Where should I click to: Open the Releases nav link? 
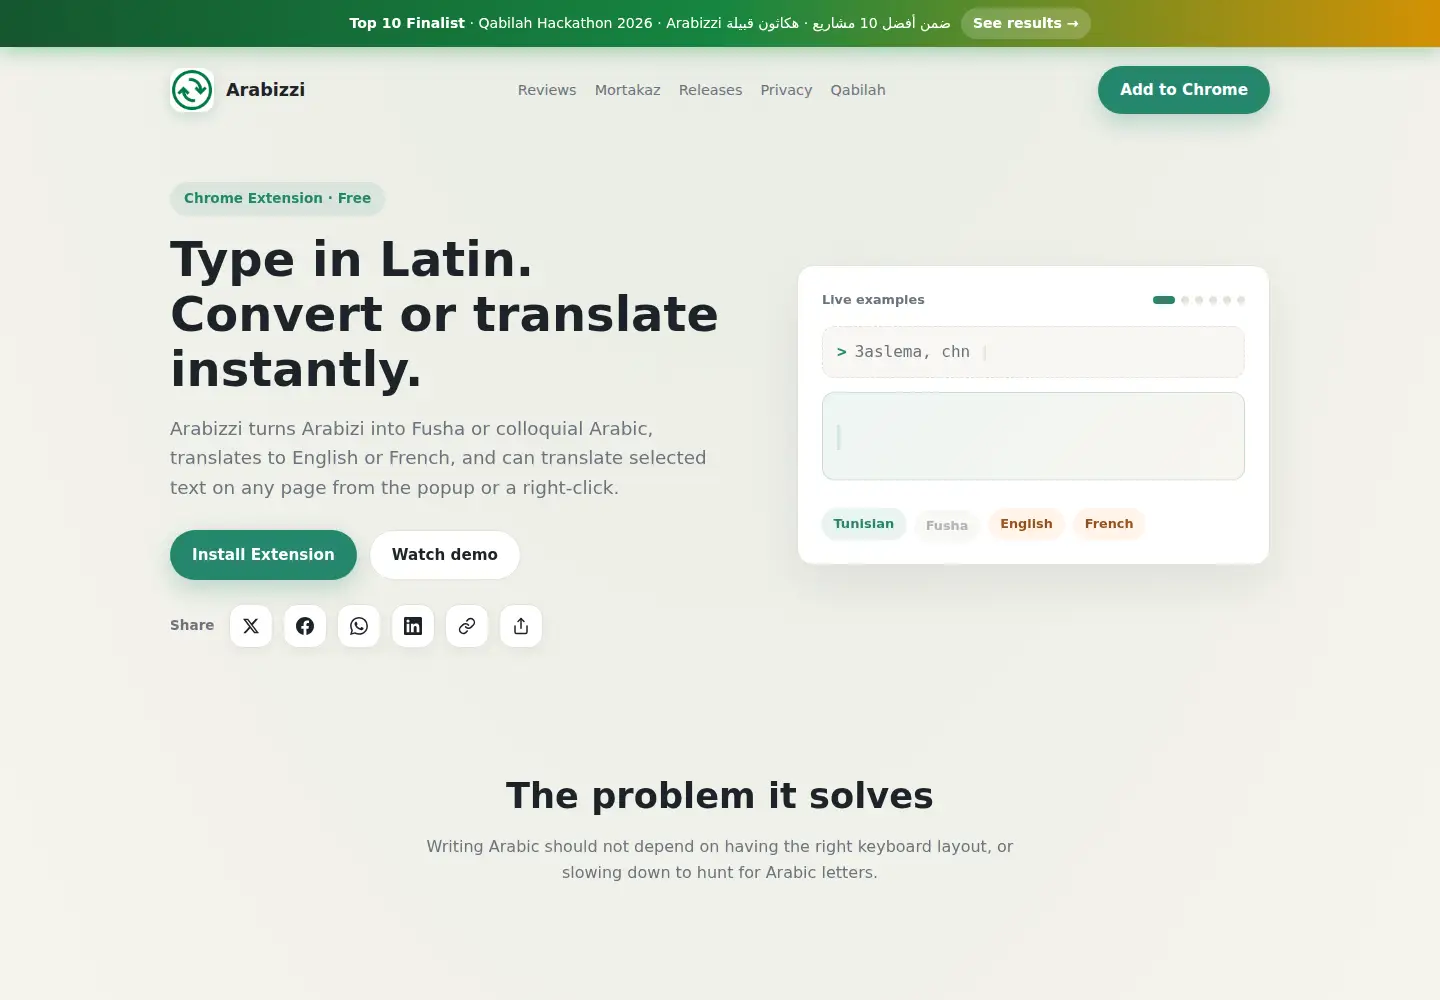coord(711,90)
